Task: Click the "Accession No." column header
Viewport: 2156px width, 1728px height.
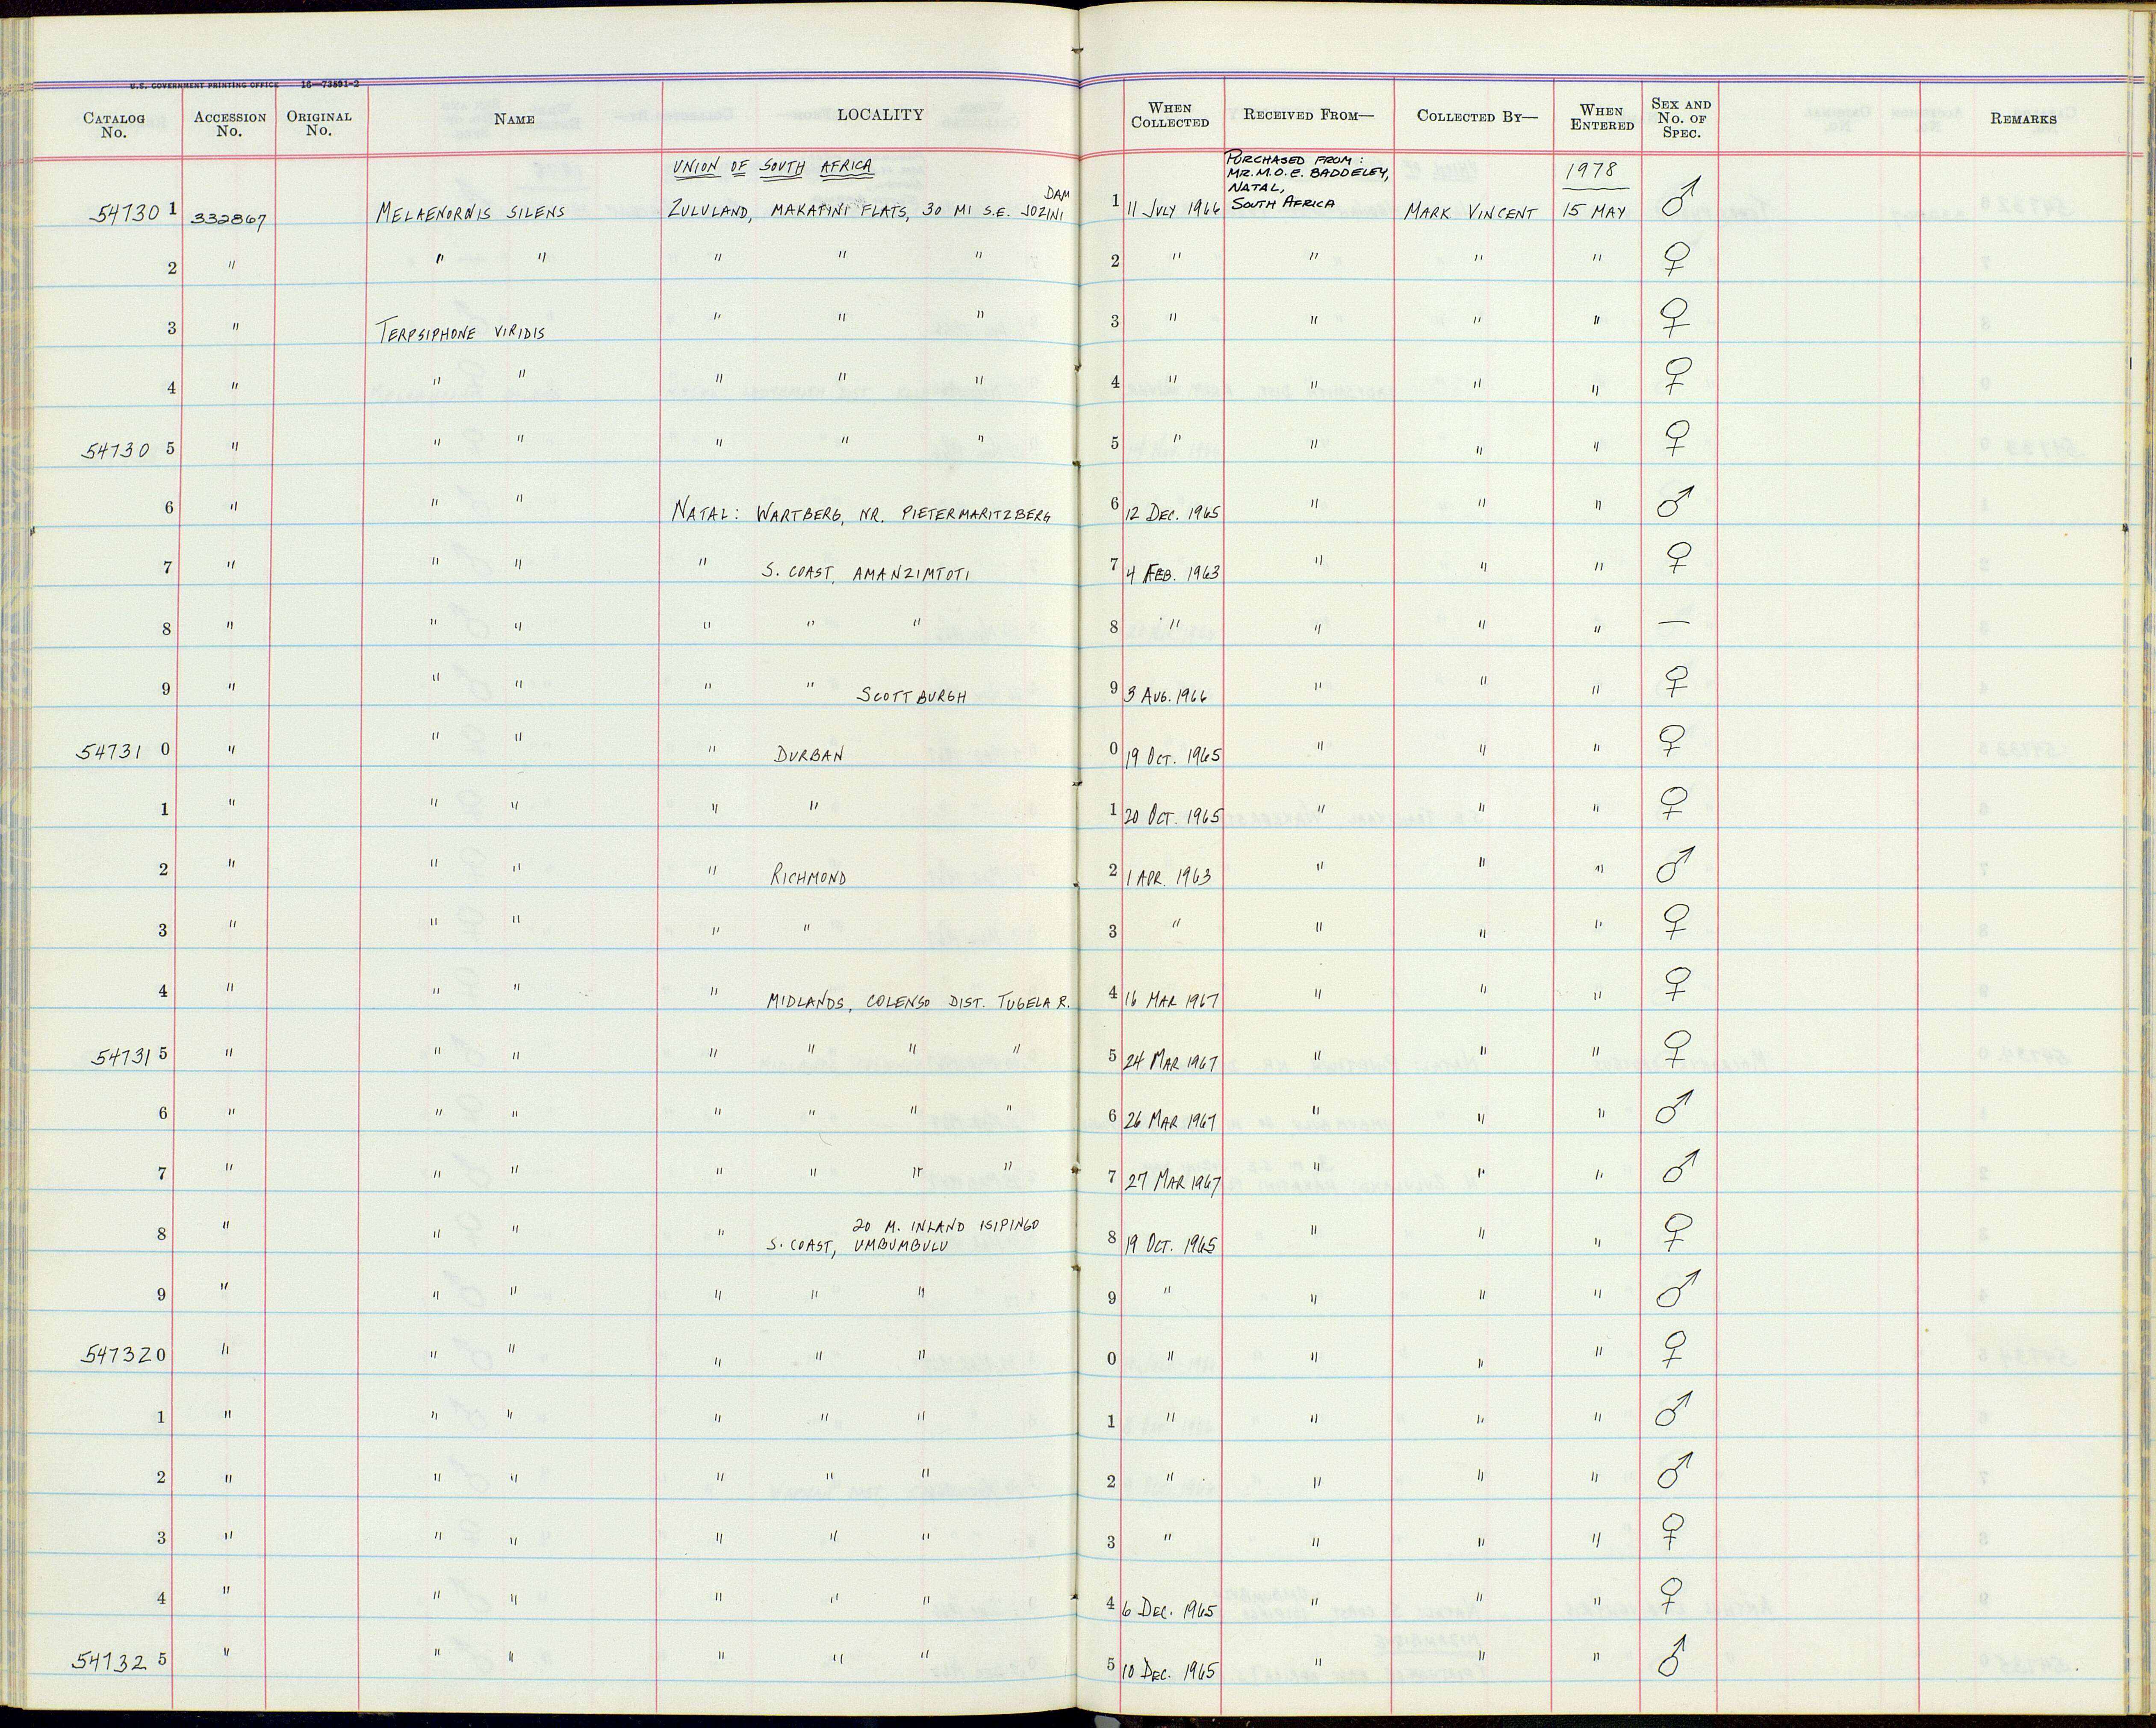Action: [230, 124]
